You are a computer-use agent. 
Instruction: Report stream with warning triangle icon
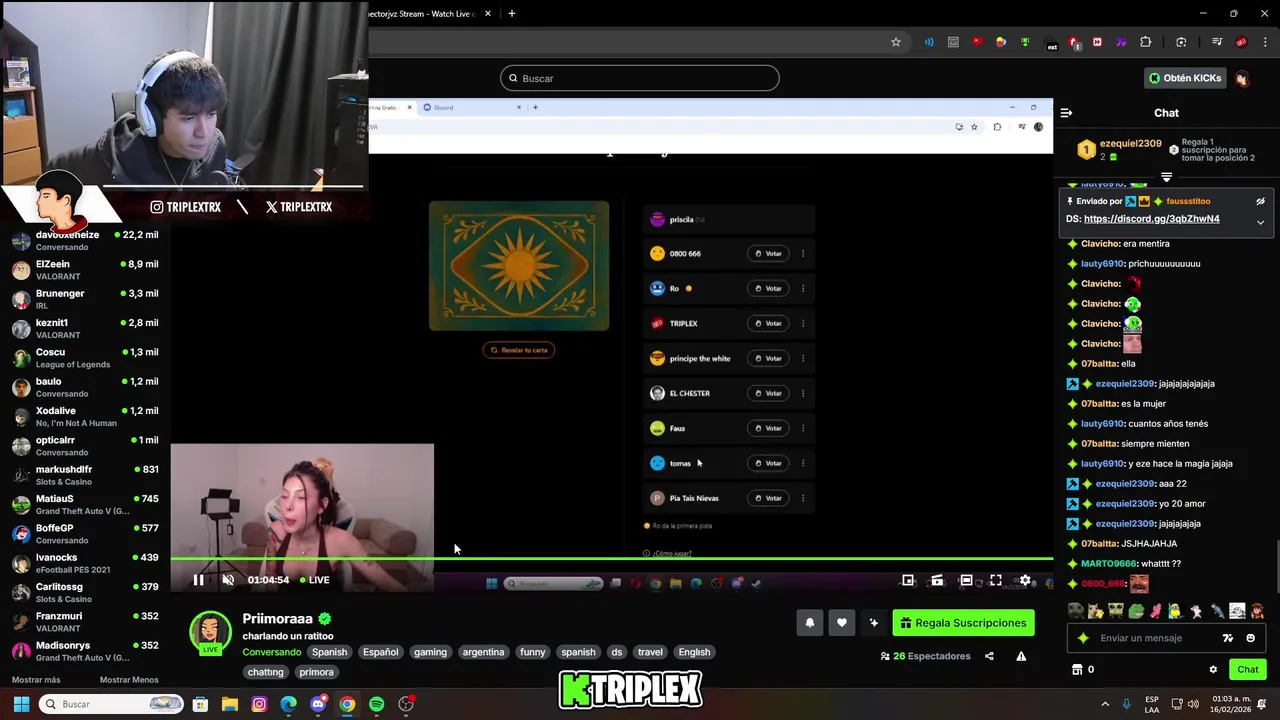1021,656
